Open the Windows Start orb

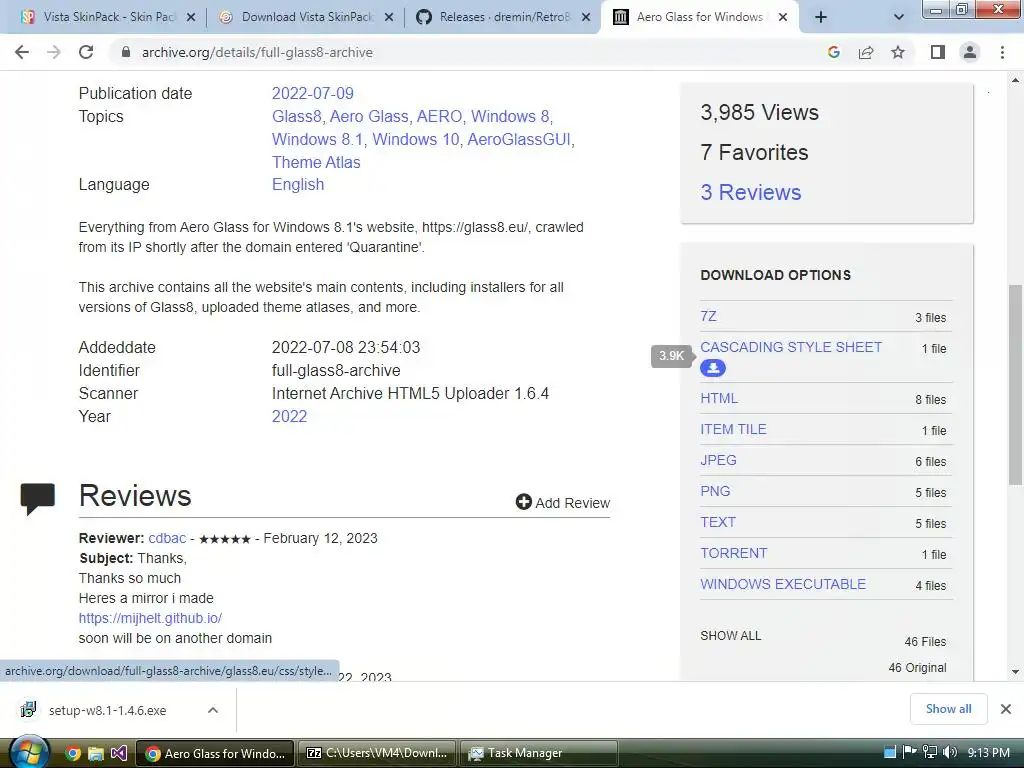click(29, 752)
